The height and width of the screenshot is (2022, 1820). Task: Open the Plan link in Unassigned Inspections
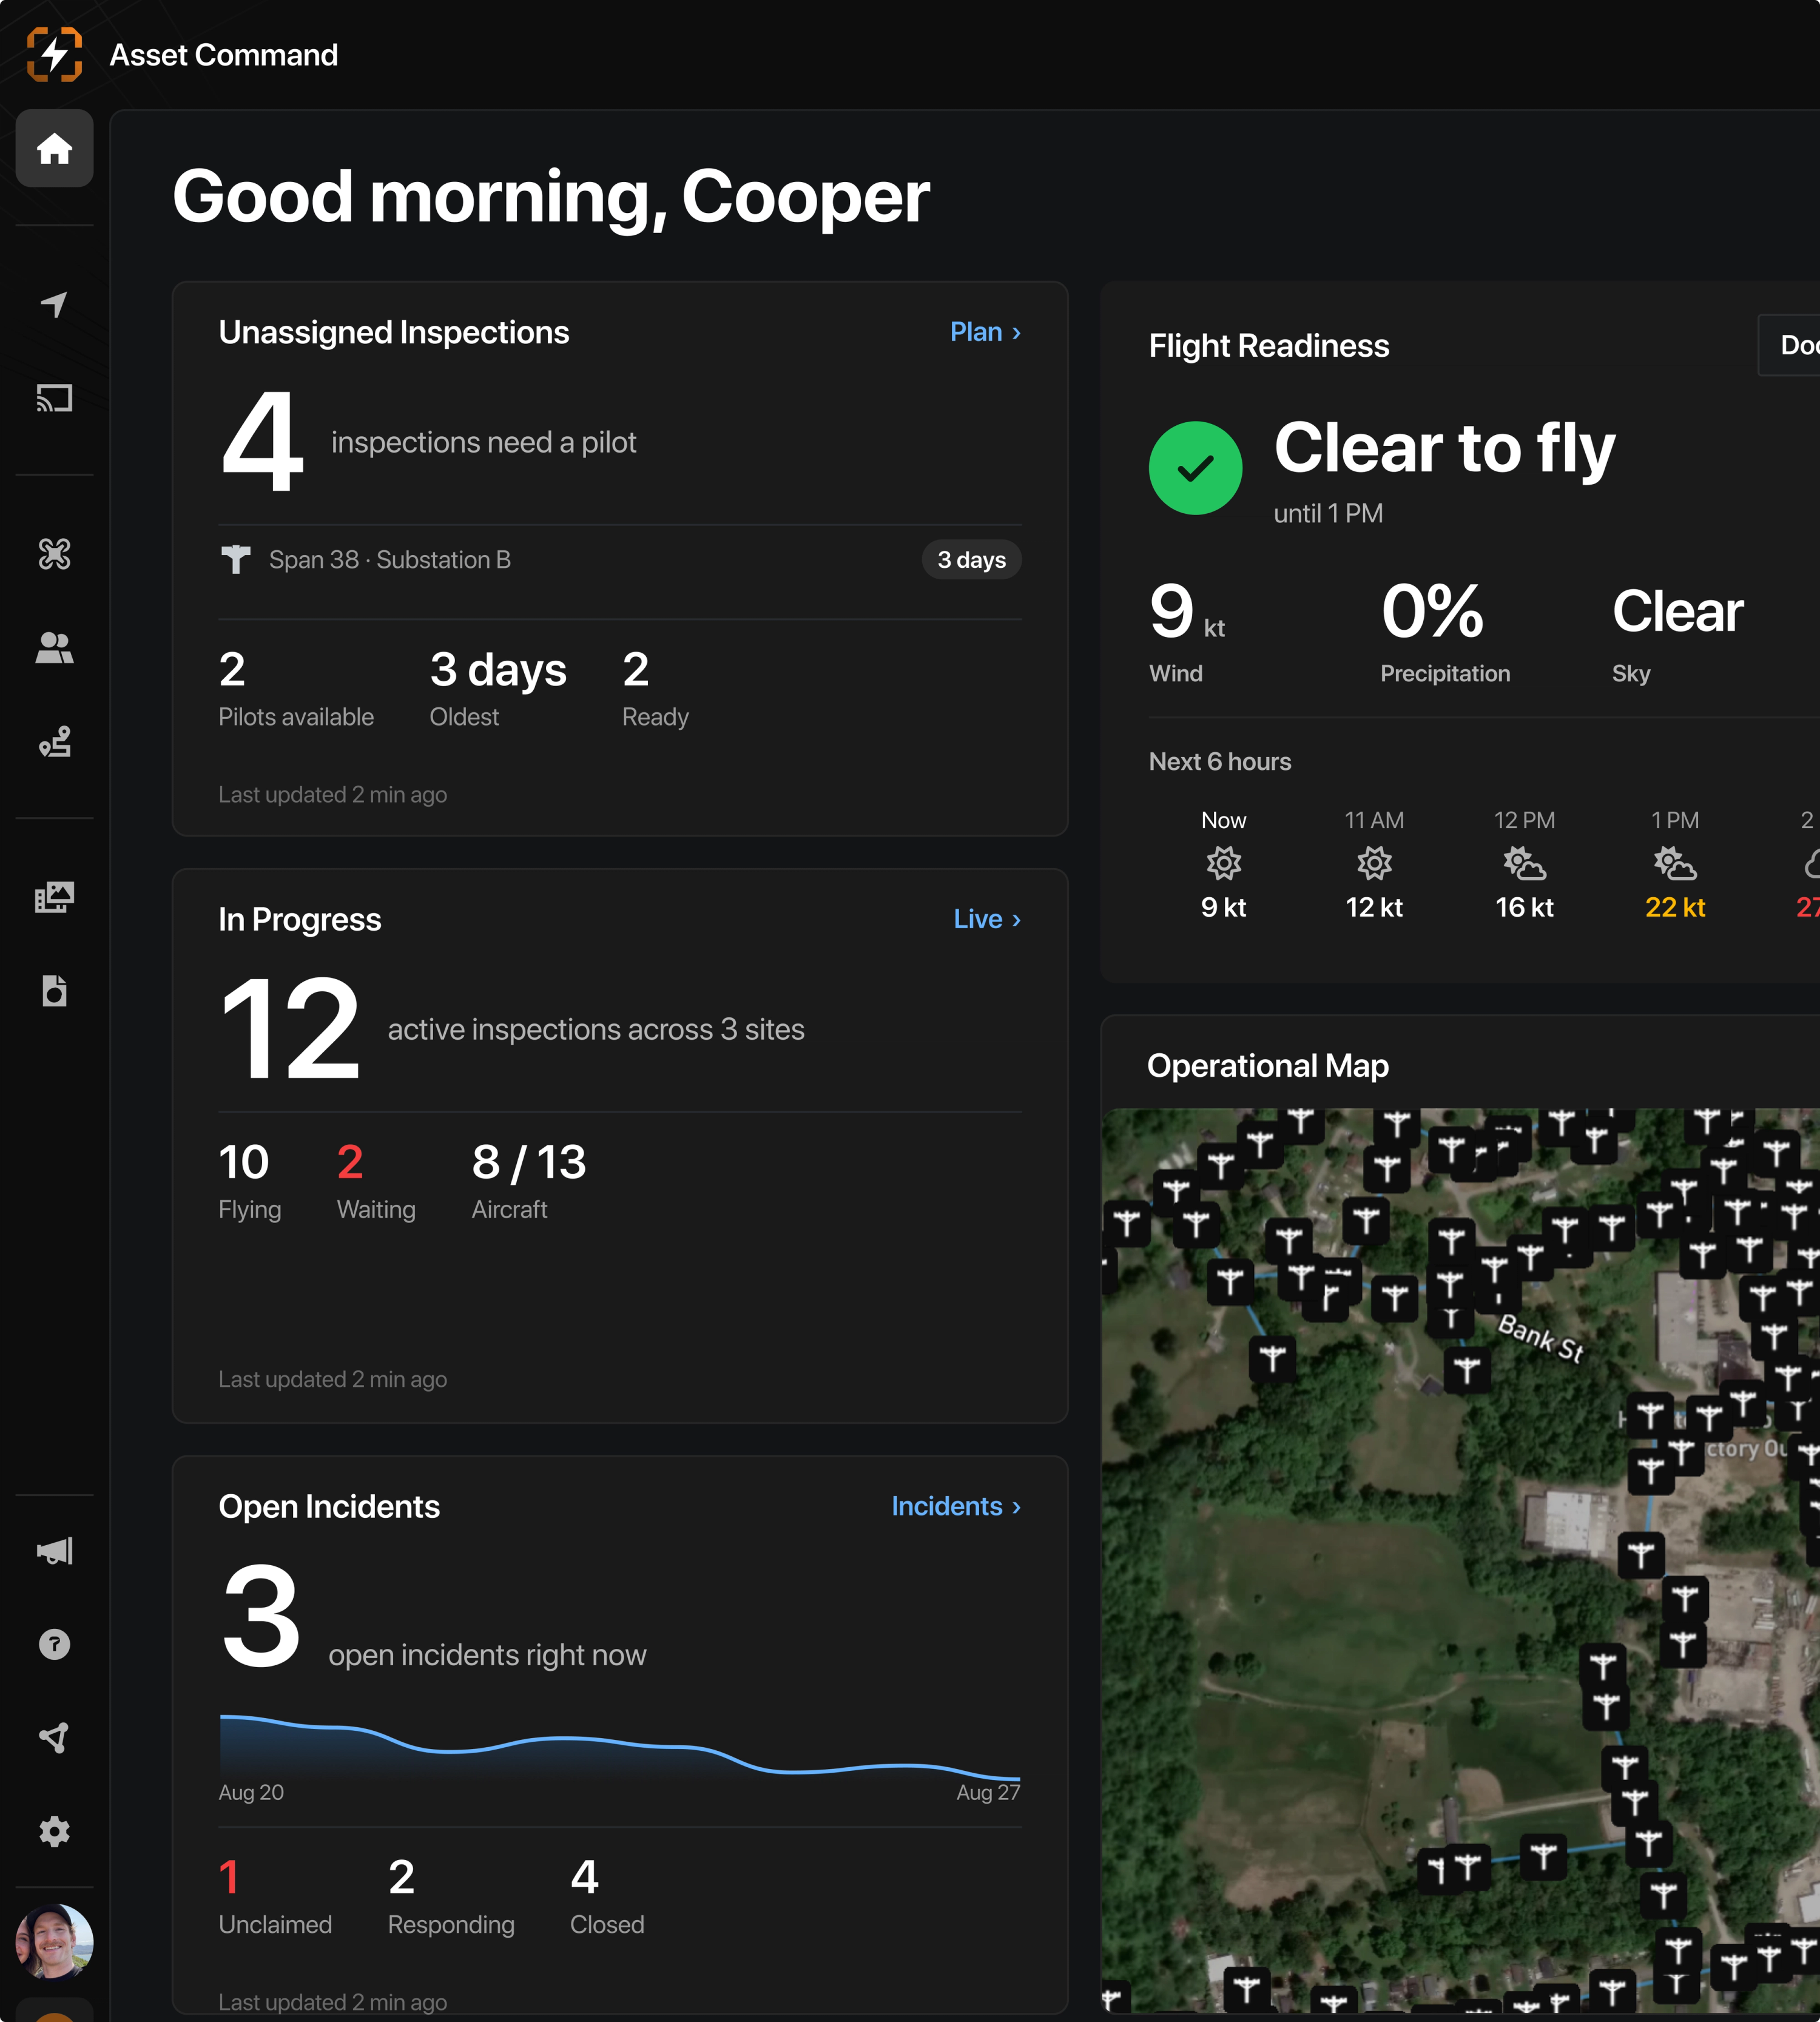point(985,332)
